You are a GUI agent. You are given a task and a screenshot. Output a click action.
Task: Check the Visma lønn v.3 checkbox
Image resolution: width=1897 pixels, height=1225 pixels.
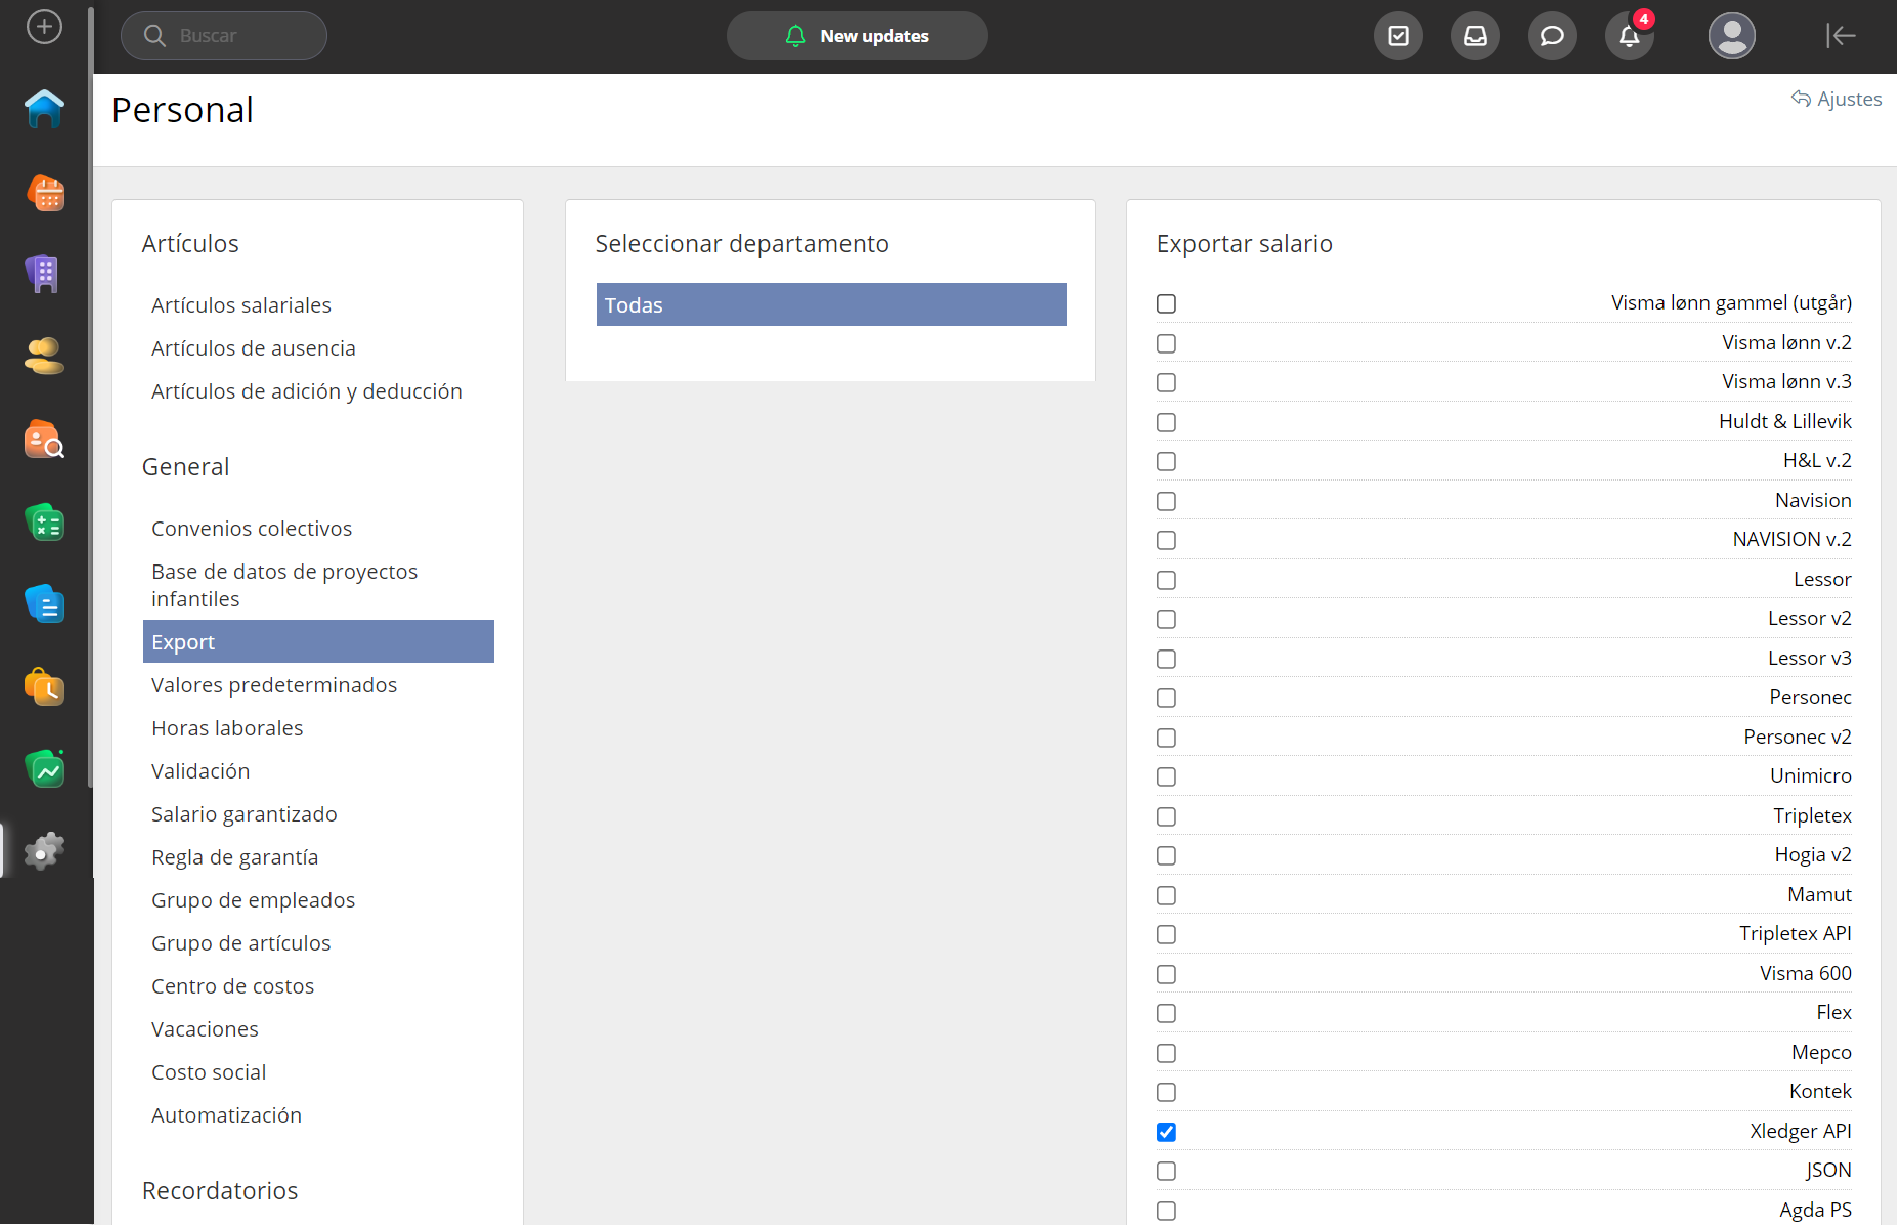point(1166,383)
